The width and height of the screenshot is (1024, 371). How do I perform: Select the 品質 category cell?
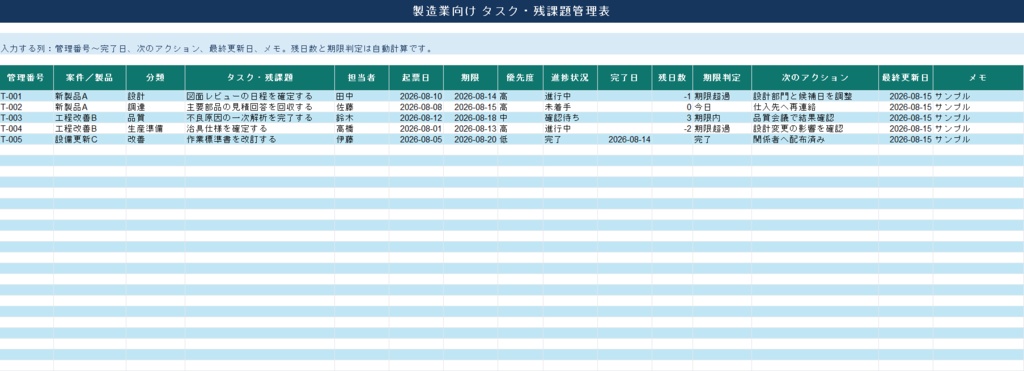click(x=155, y=118)
